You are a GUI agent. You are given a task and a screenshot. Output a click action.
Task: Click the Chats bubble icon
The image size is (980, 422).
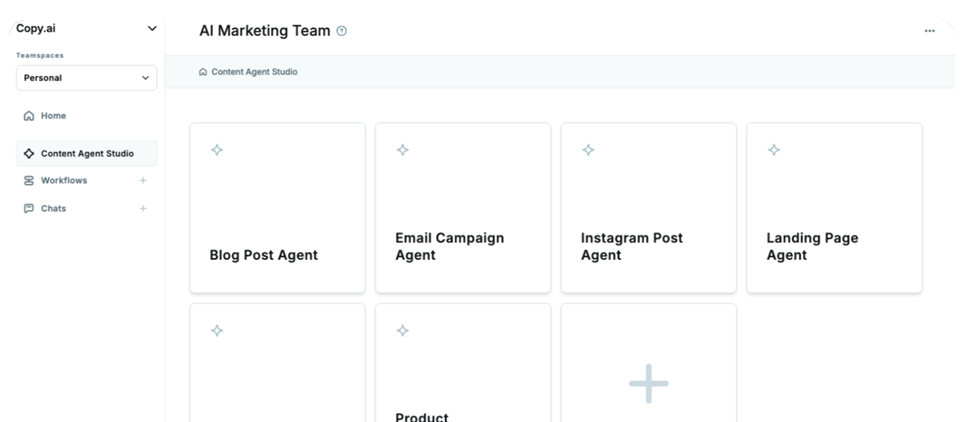(x=29, y=209)
